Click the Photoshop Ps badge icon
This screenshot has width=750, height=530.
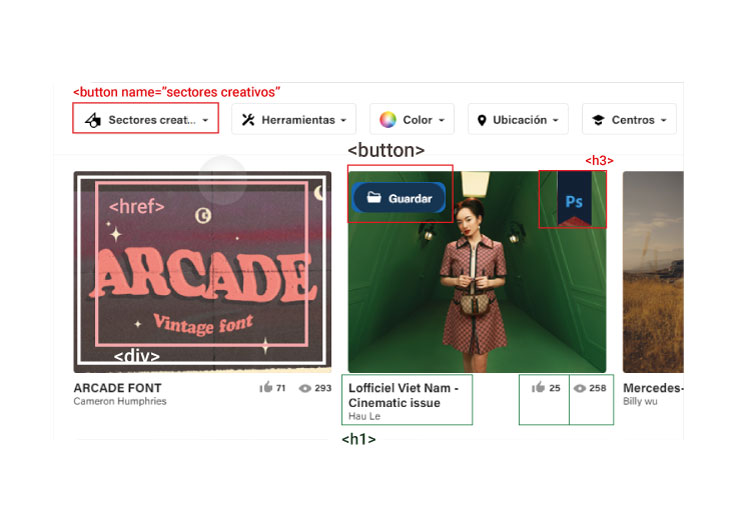click(x=573, y=201)
